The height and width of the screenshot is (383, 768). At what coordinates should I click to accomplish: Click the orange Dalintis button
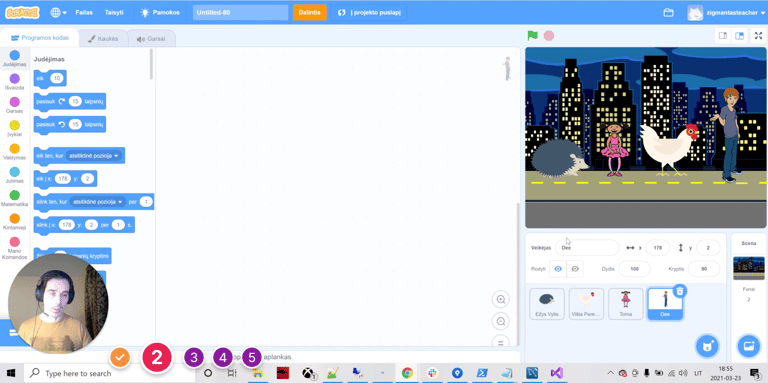click(x=310, y=13)
